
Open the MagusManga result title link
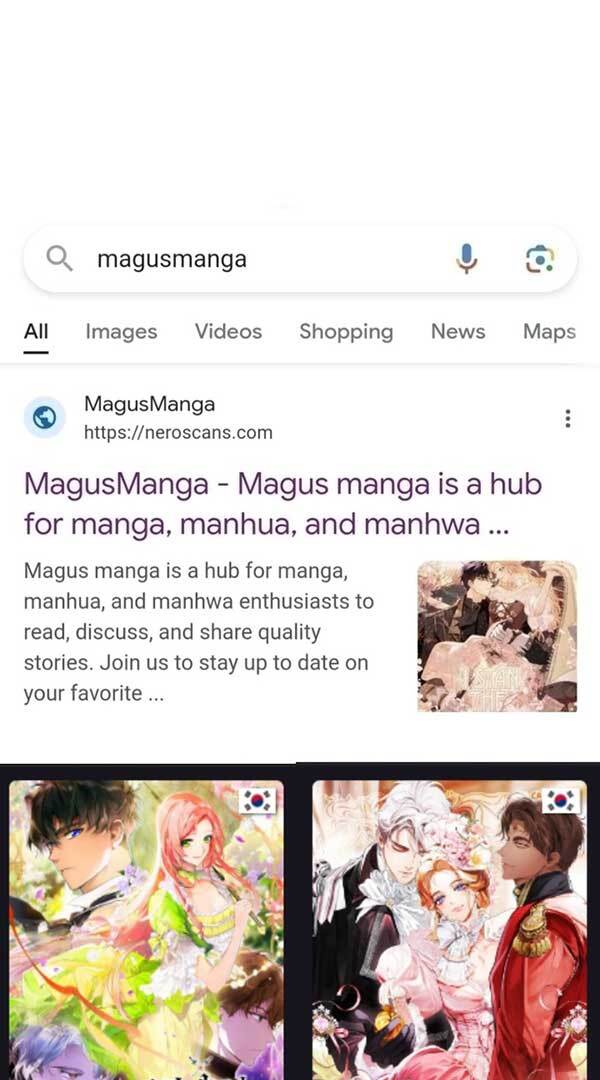[x=283, y=504]
